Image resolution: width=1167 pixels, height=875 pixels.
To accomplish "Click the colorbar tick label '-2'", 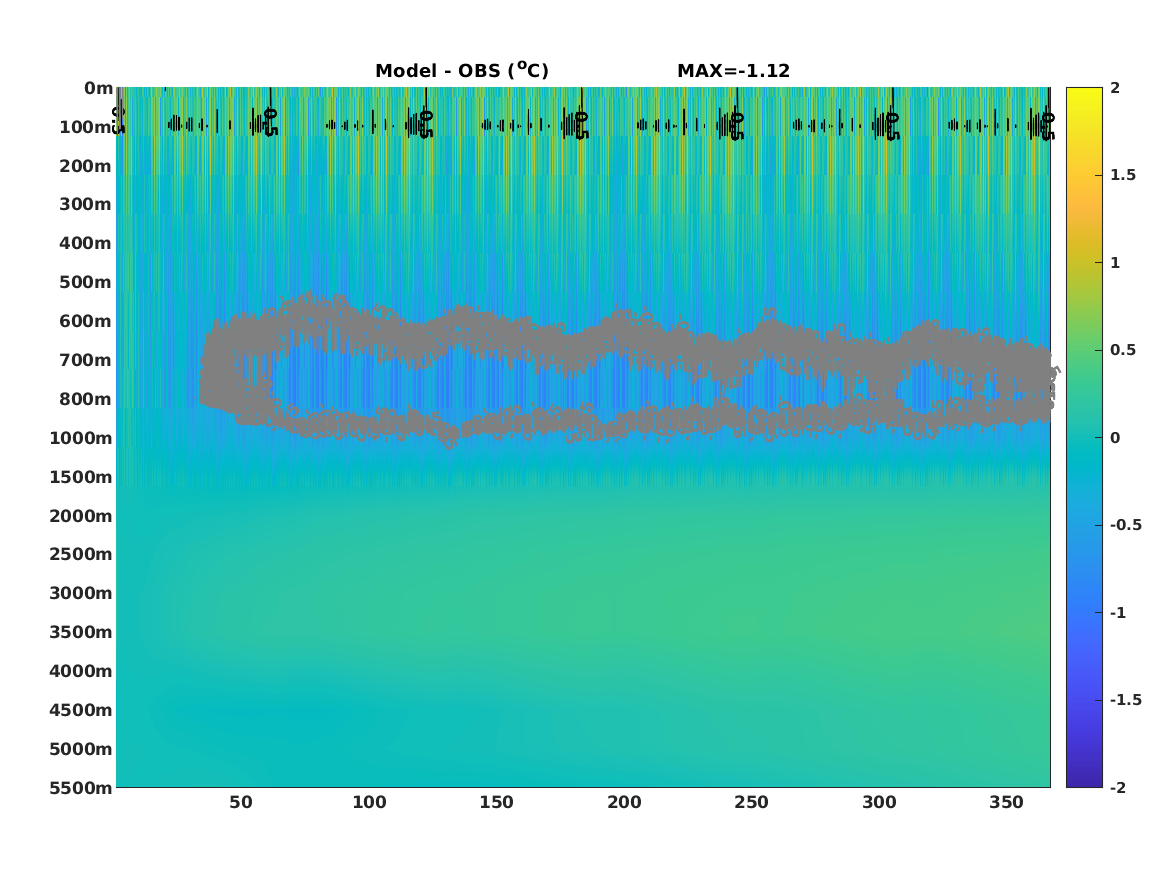I will click(x=1118, y=788).
